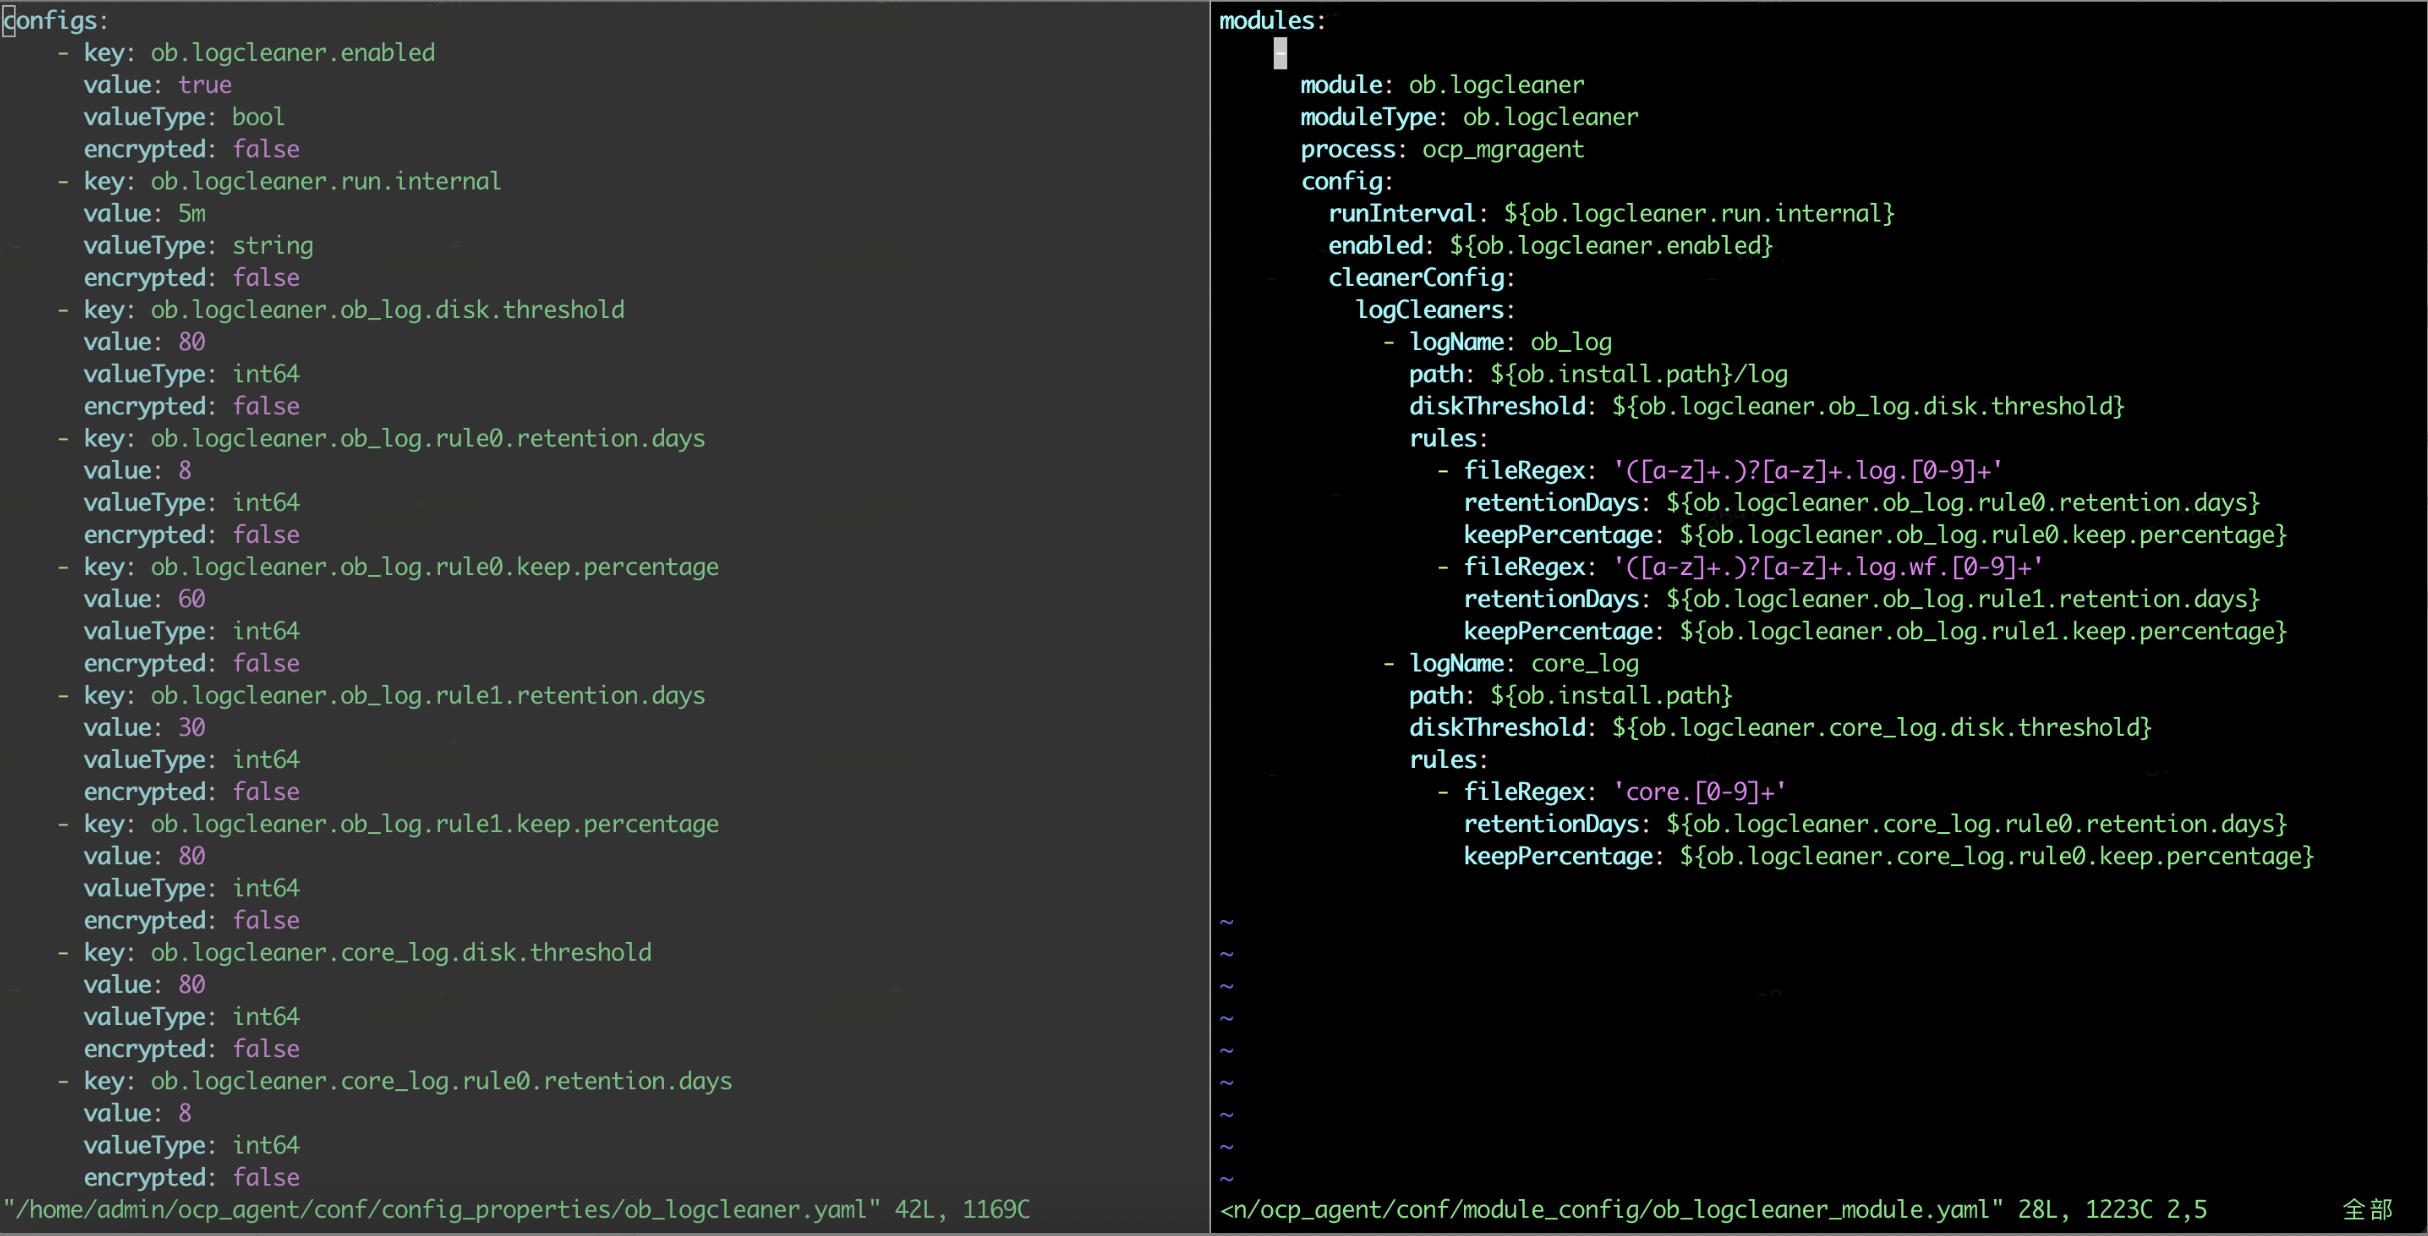Select 'ocp_mgragent' process value
Viewport: 2428px width, 1236px height.
pyautogui.click(x=1503, y=150)
